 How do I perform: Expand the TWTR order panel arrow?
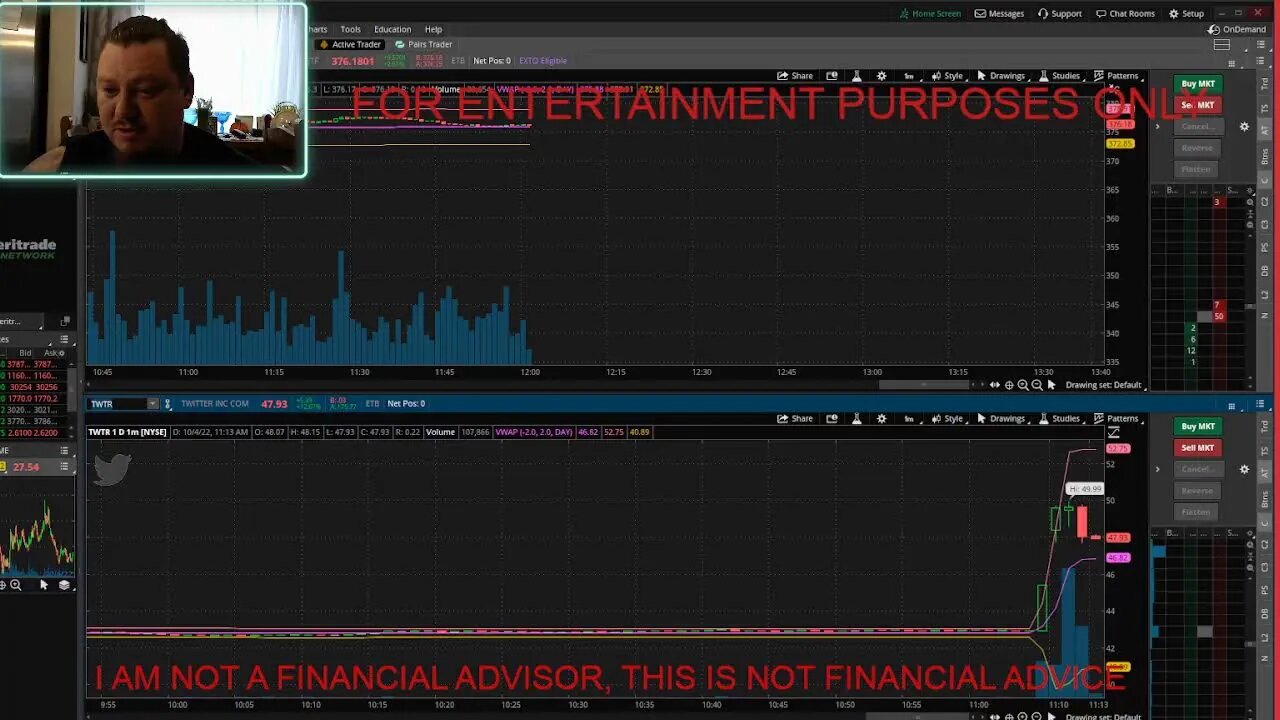pyautogui.click(x=1157, y=470)
